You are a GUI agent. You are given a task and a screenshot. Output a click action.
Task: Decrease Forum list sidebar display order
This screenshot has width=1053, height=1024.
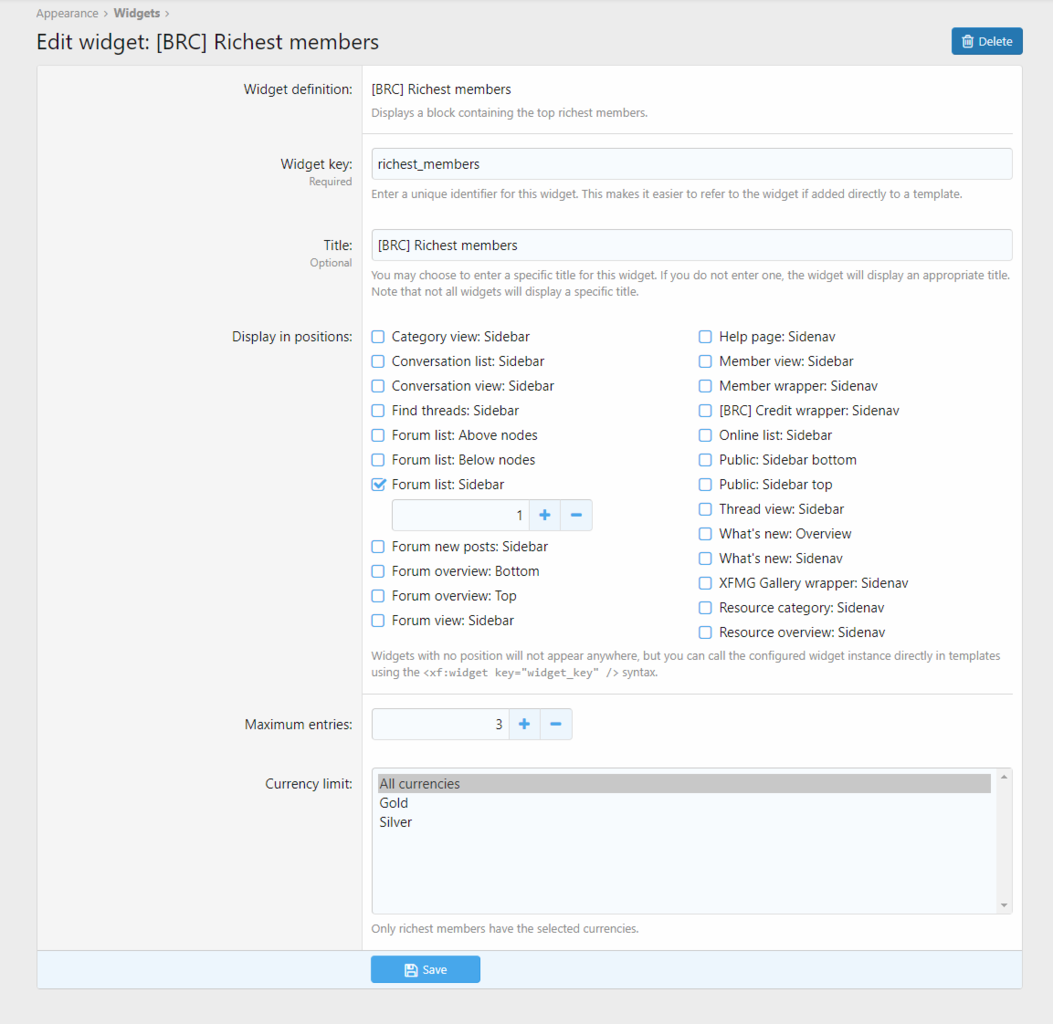point(576,515)
